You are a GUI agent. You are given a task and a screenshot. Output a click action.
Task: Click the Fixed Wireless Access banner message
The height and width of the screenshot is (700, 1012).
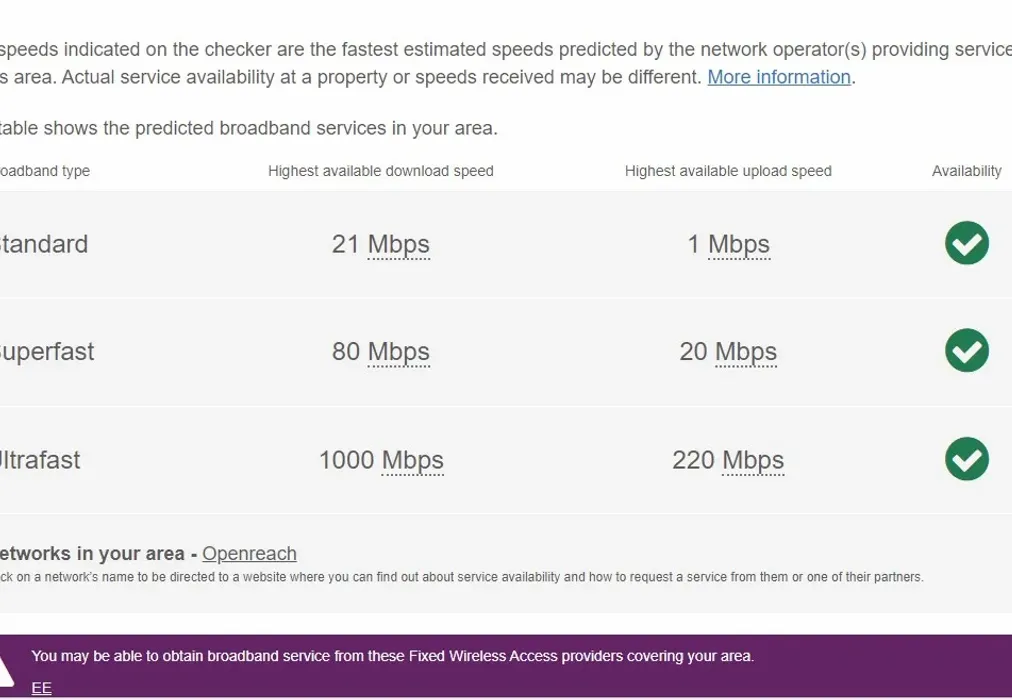point(392,656)
